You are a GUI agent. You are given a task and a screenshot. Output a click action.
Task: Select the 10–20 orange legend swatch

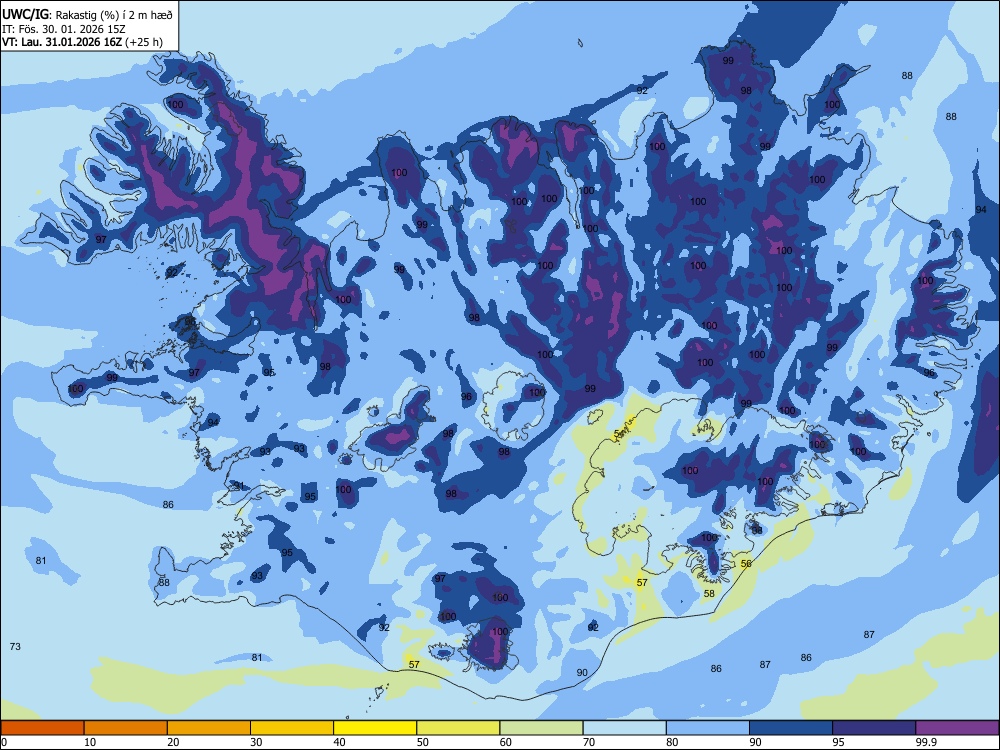[x=126, y=728]
